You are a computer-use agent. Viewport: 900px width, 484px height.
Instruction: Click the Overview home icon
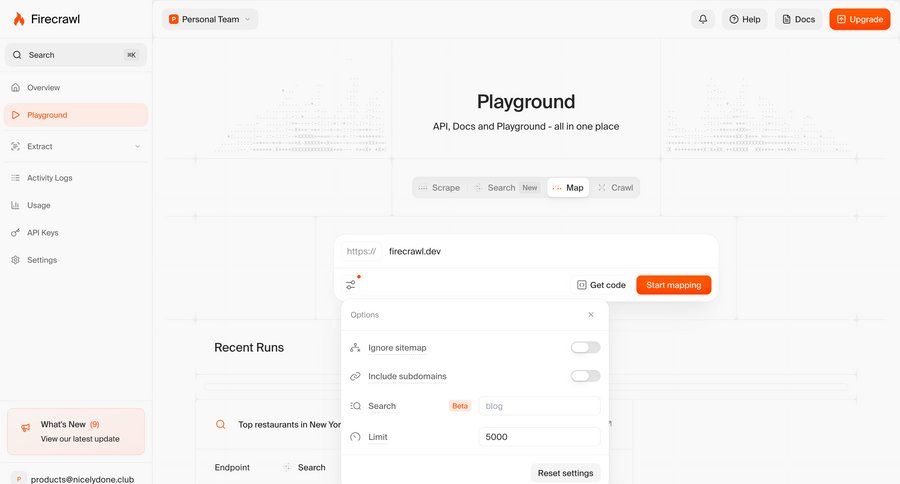pyautogui.click(x=15, y=88)
